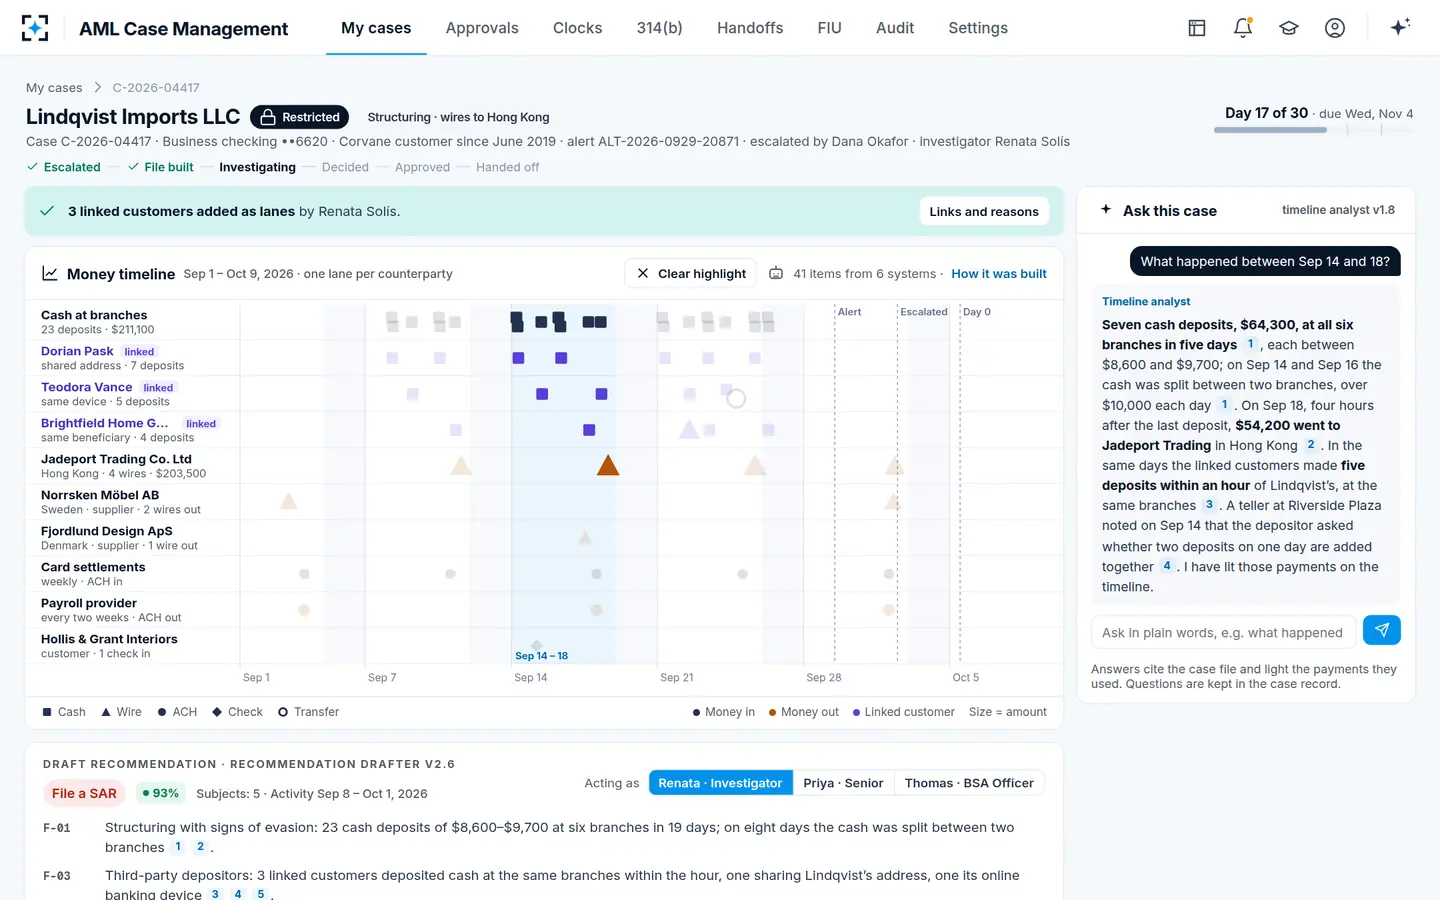Click the Jadeport Trading Co. Ltd lane label

pos(116,459)
